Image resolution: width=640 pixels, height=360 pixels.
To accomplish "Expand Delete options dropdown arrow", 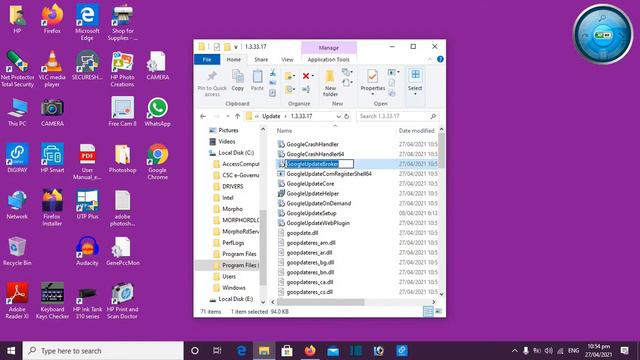I will (x=313, y=76).
